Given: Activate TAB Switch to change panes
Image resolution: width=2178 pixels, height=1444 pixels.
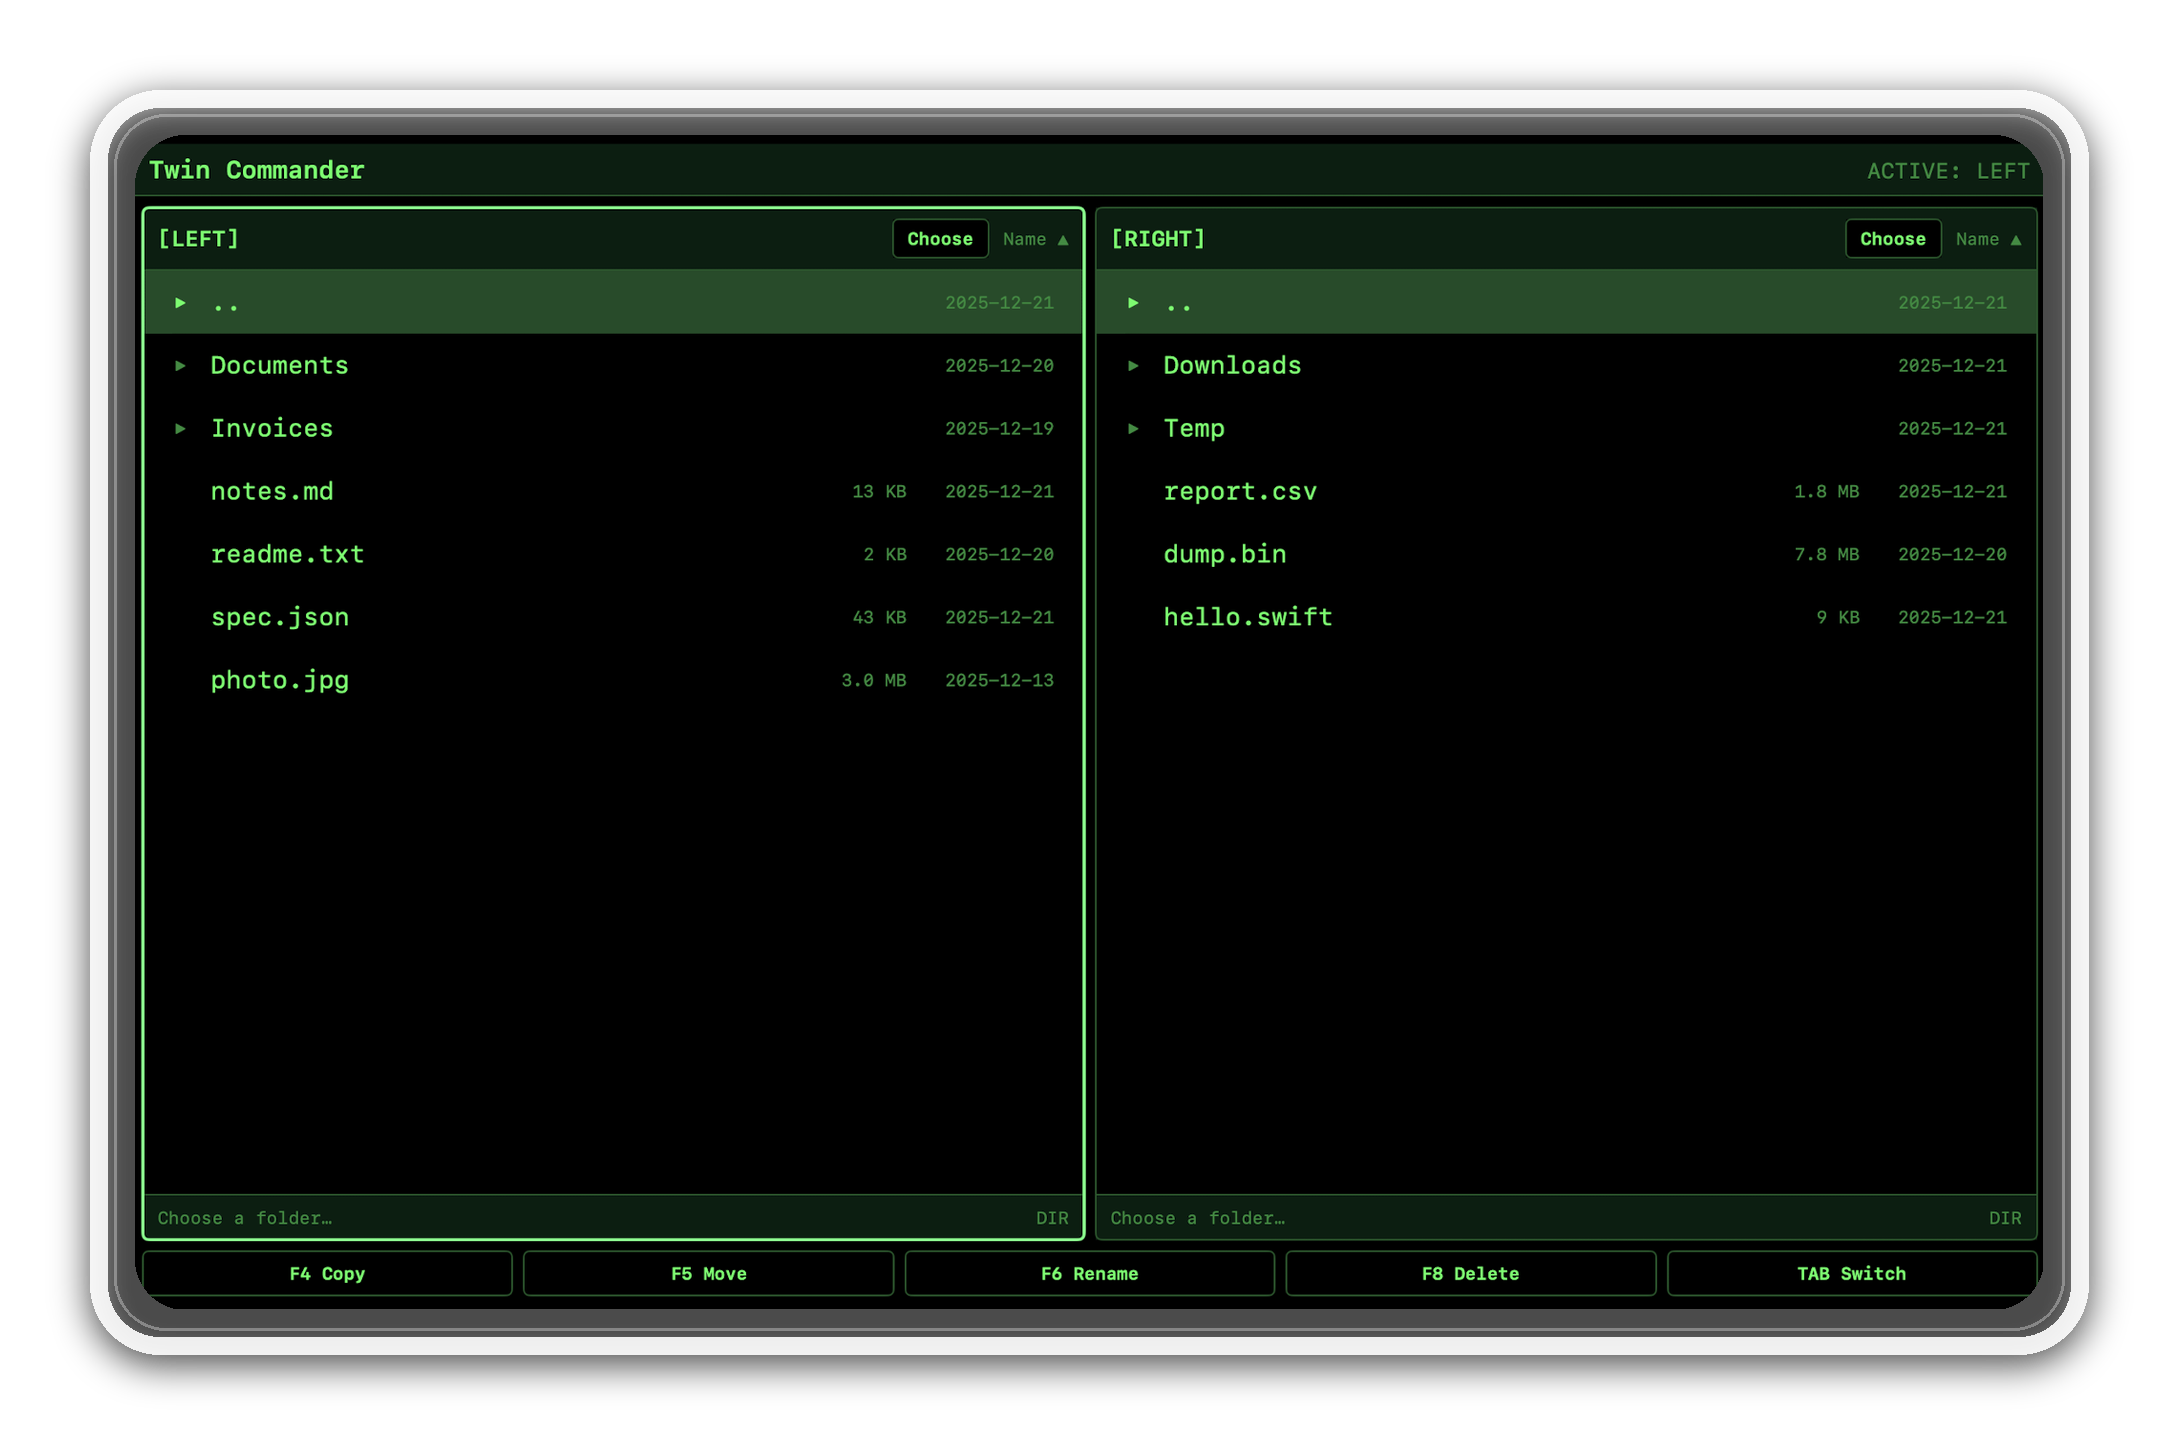Looking at the screenshot, I should coord(1851,1273).
